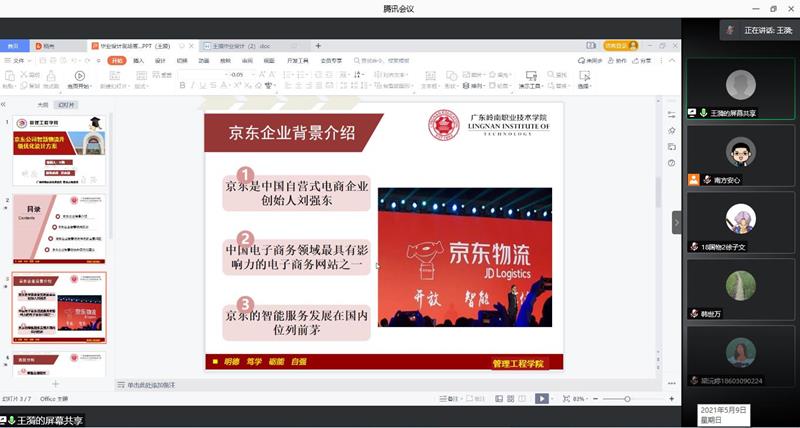The width and height of the screenshot is (800, 428).
Task: Click the add slide plus below thumbnails
Action: (x=55, y=384)
